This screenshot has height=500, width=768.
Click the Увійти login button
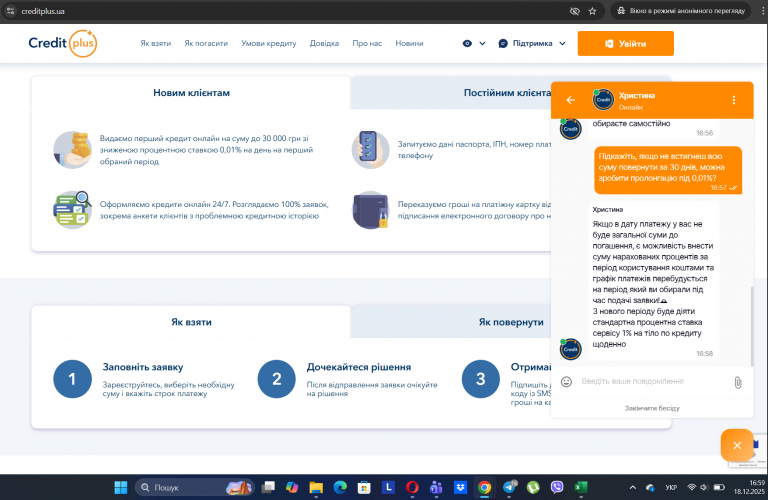tap(625, 44)
